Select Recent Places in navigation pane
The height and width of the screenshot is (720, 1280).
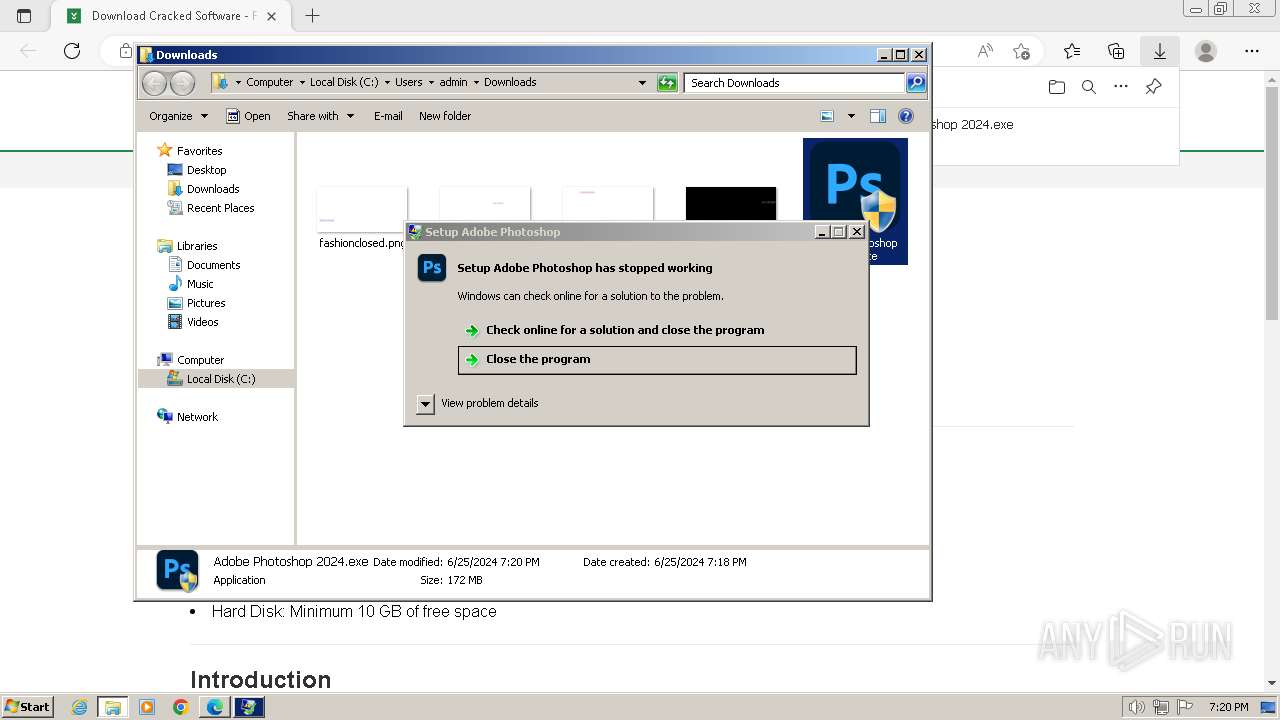220,208
